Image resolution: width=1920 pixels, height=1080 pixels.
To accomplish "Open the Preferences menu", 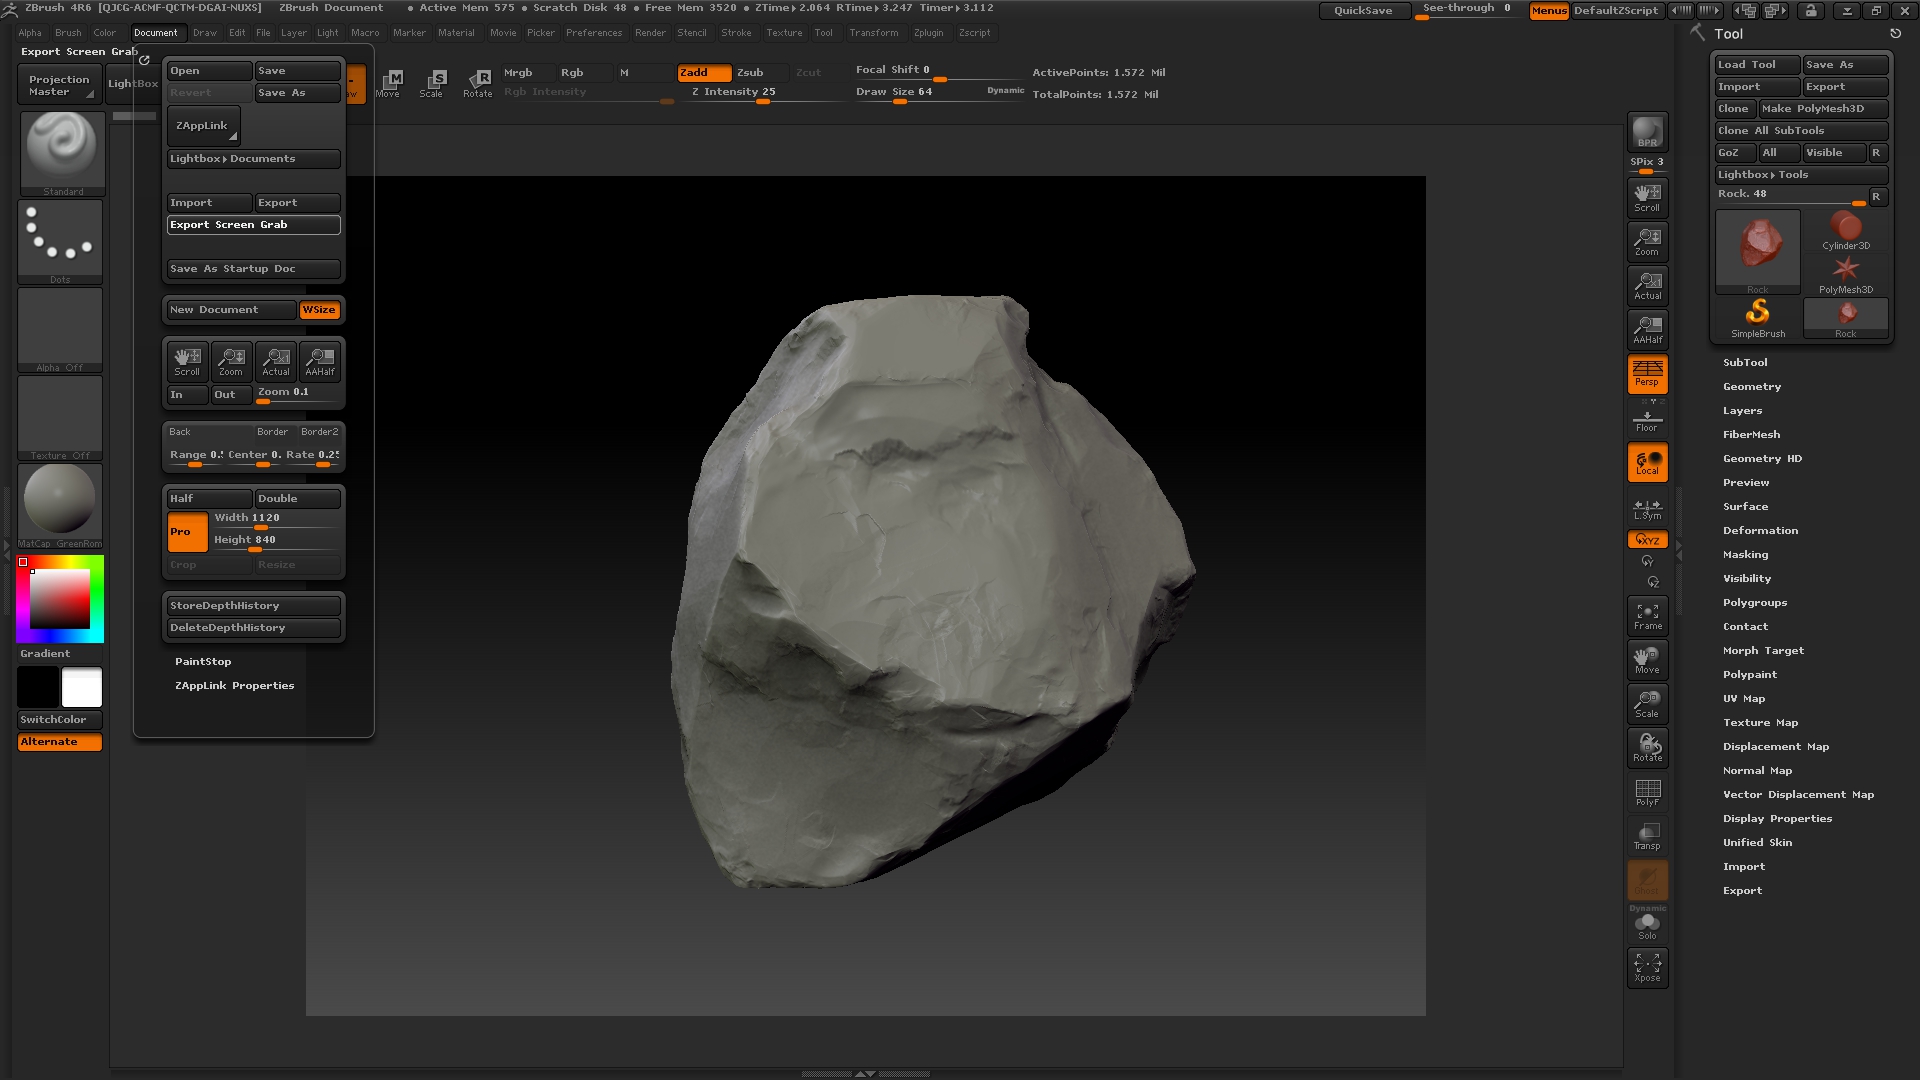I will [593, 33].
